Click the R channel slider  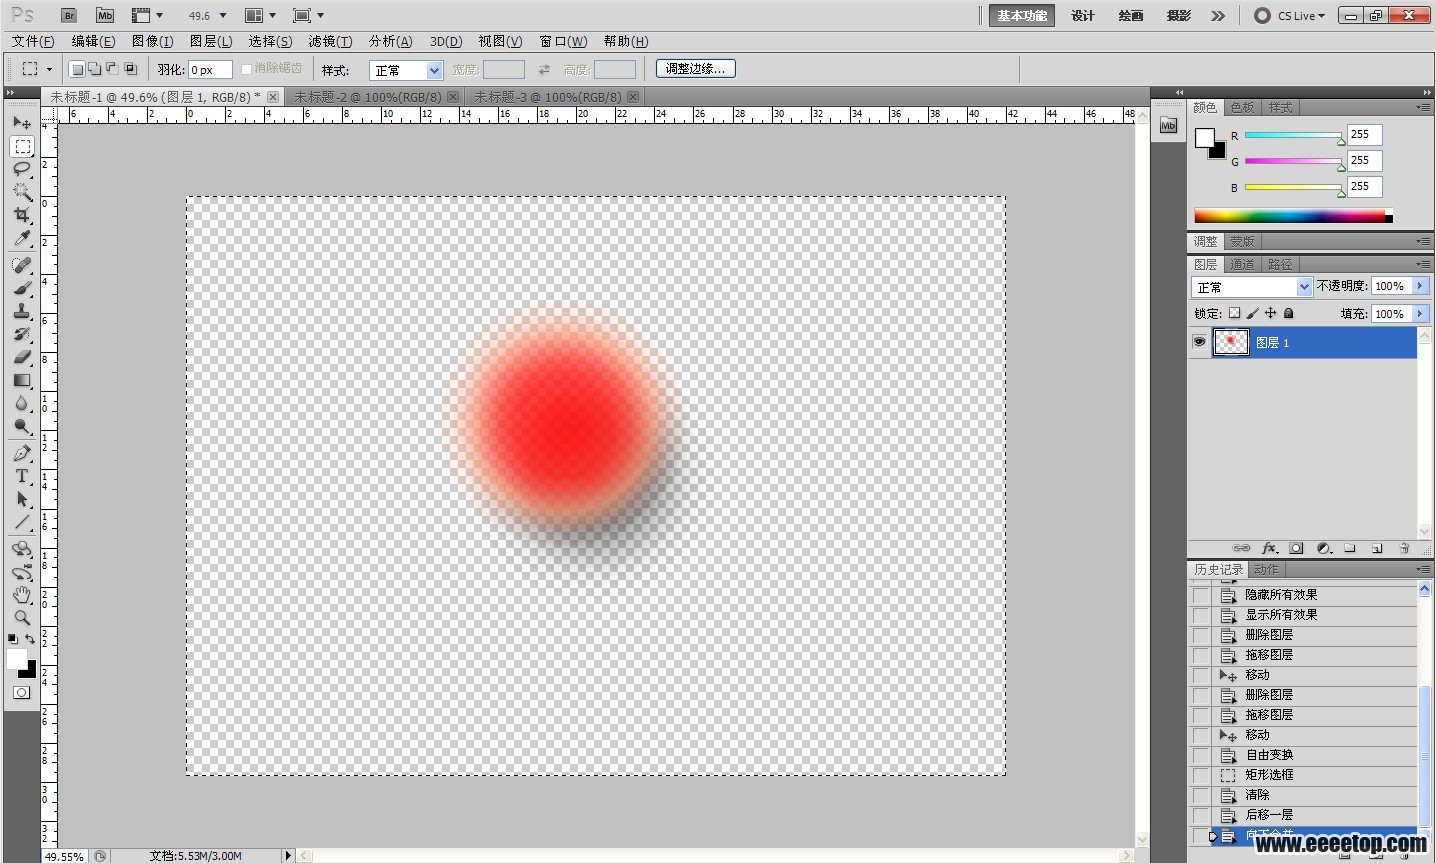[1293, 135]
